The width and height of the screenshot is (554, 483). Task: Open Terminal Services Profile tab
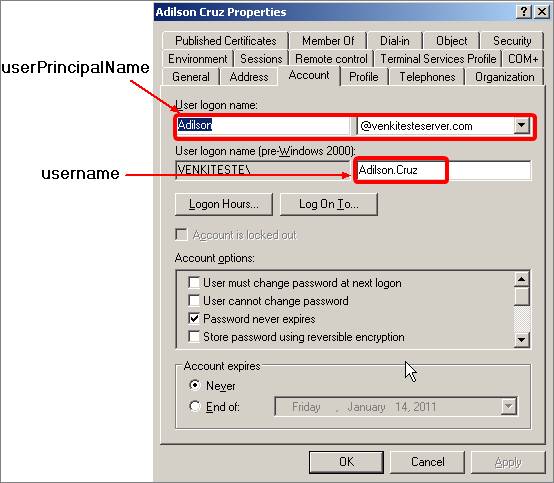(438, 59)
